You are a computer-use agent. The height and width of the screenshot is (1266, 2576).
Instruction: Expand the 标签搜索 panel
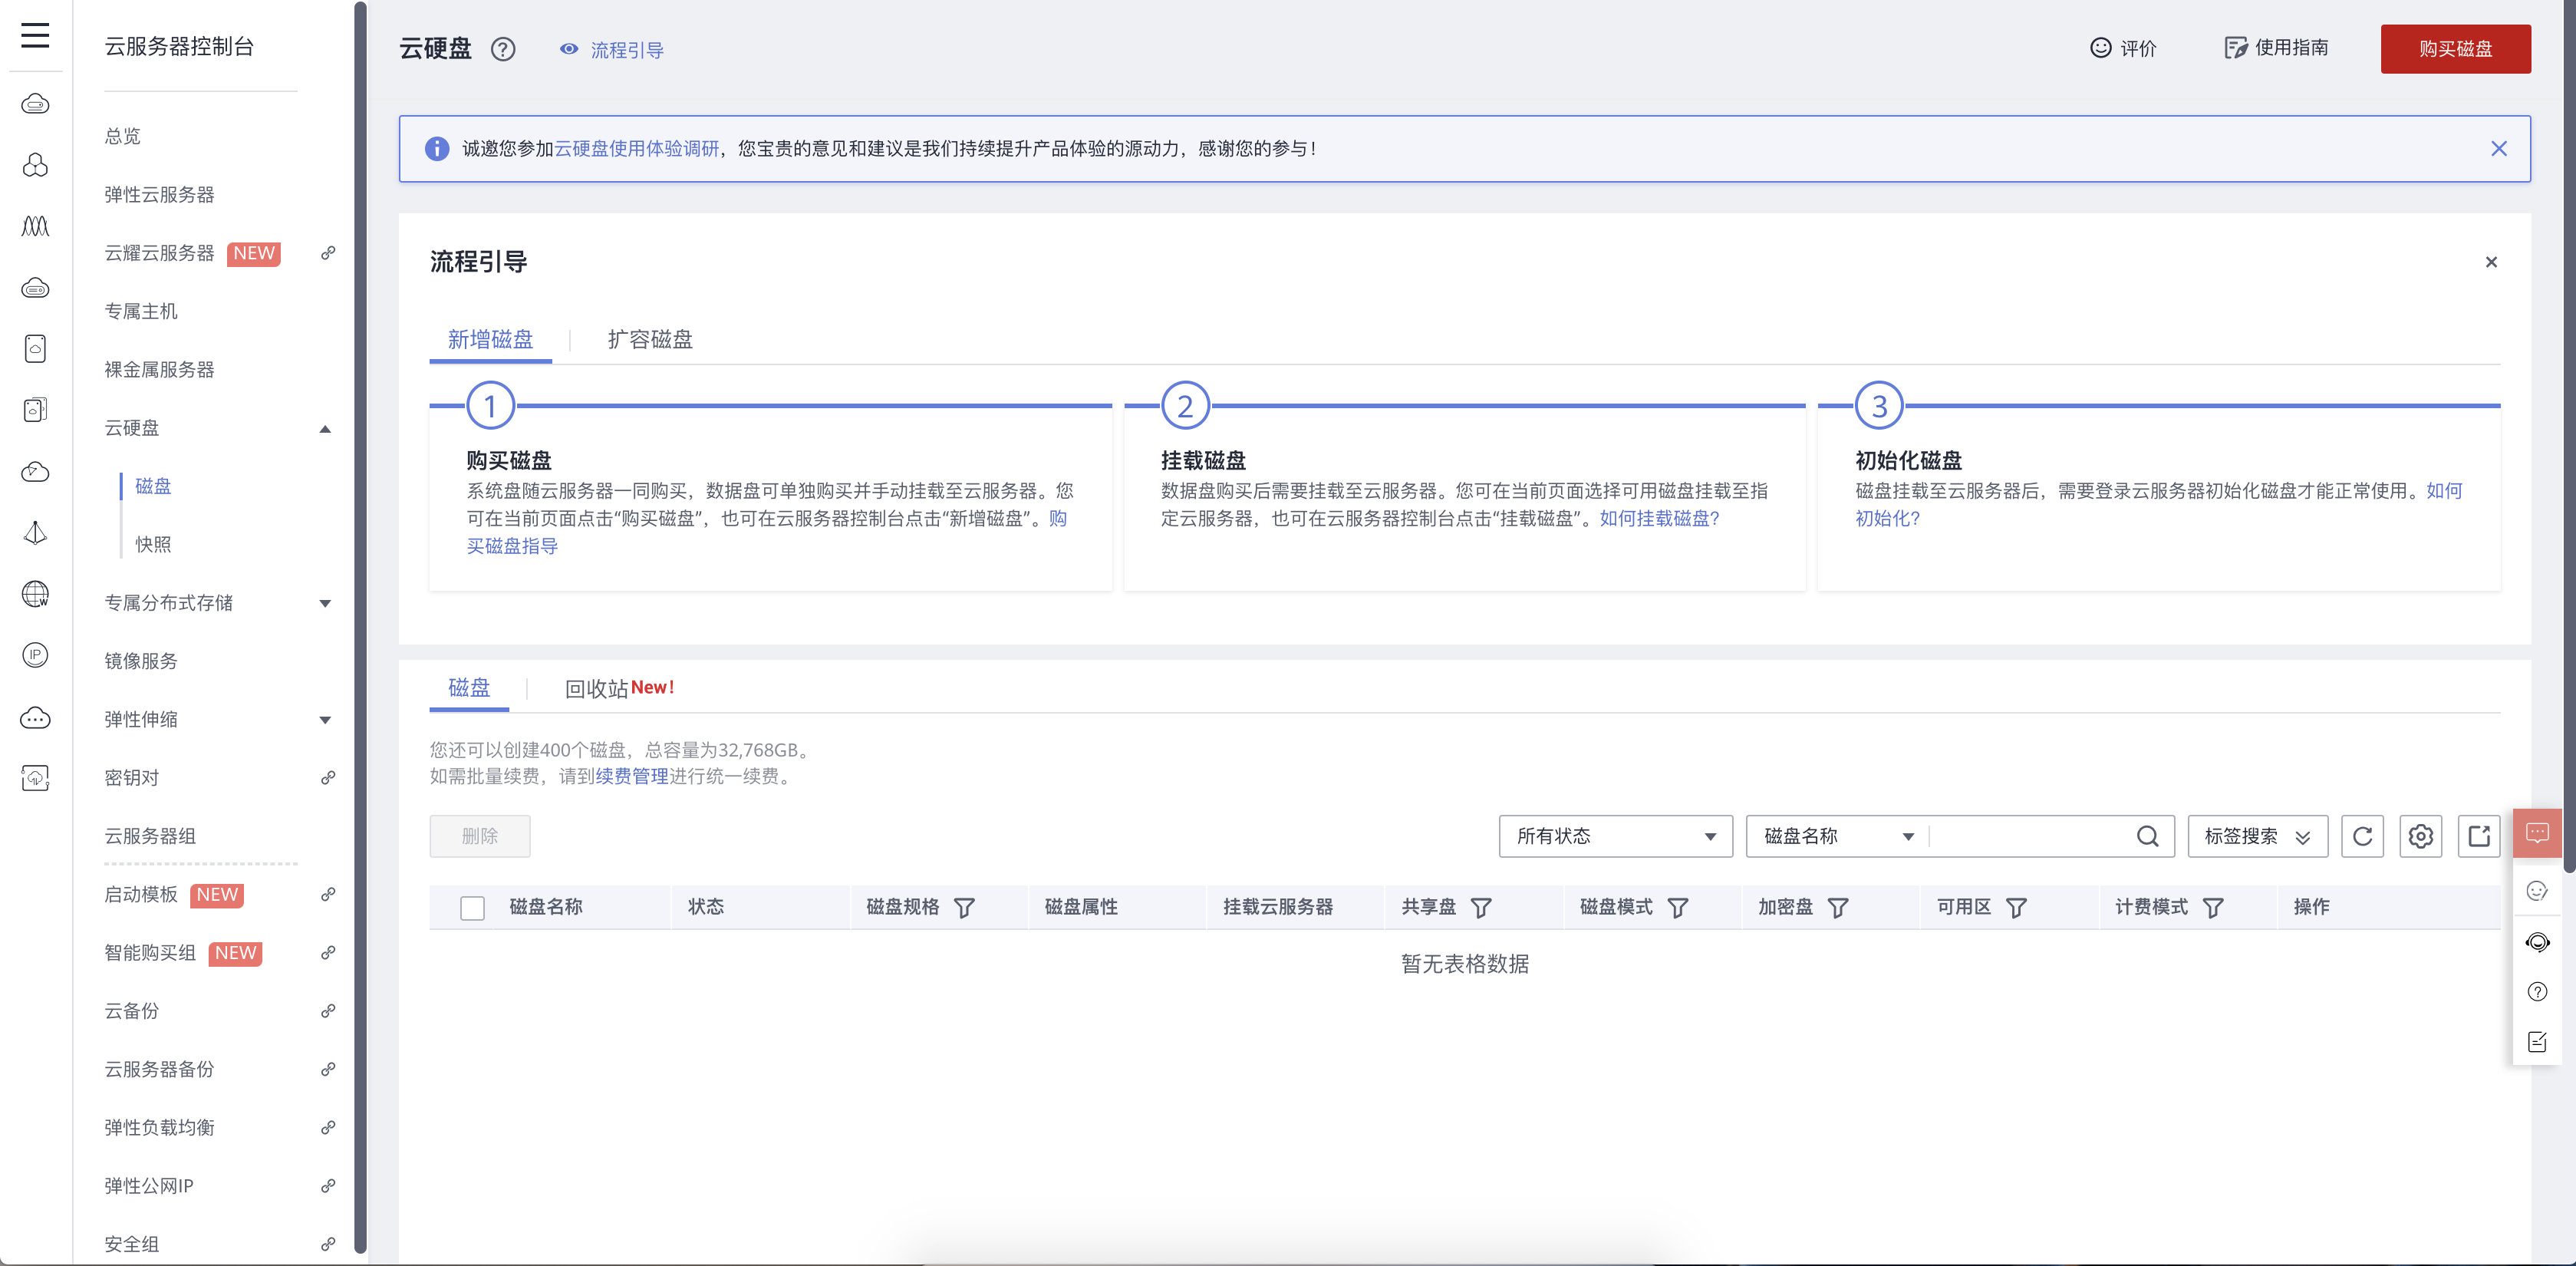(2257, 836)
